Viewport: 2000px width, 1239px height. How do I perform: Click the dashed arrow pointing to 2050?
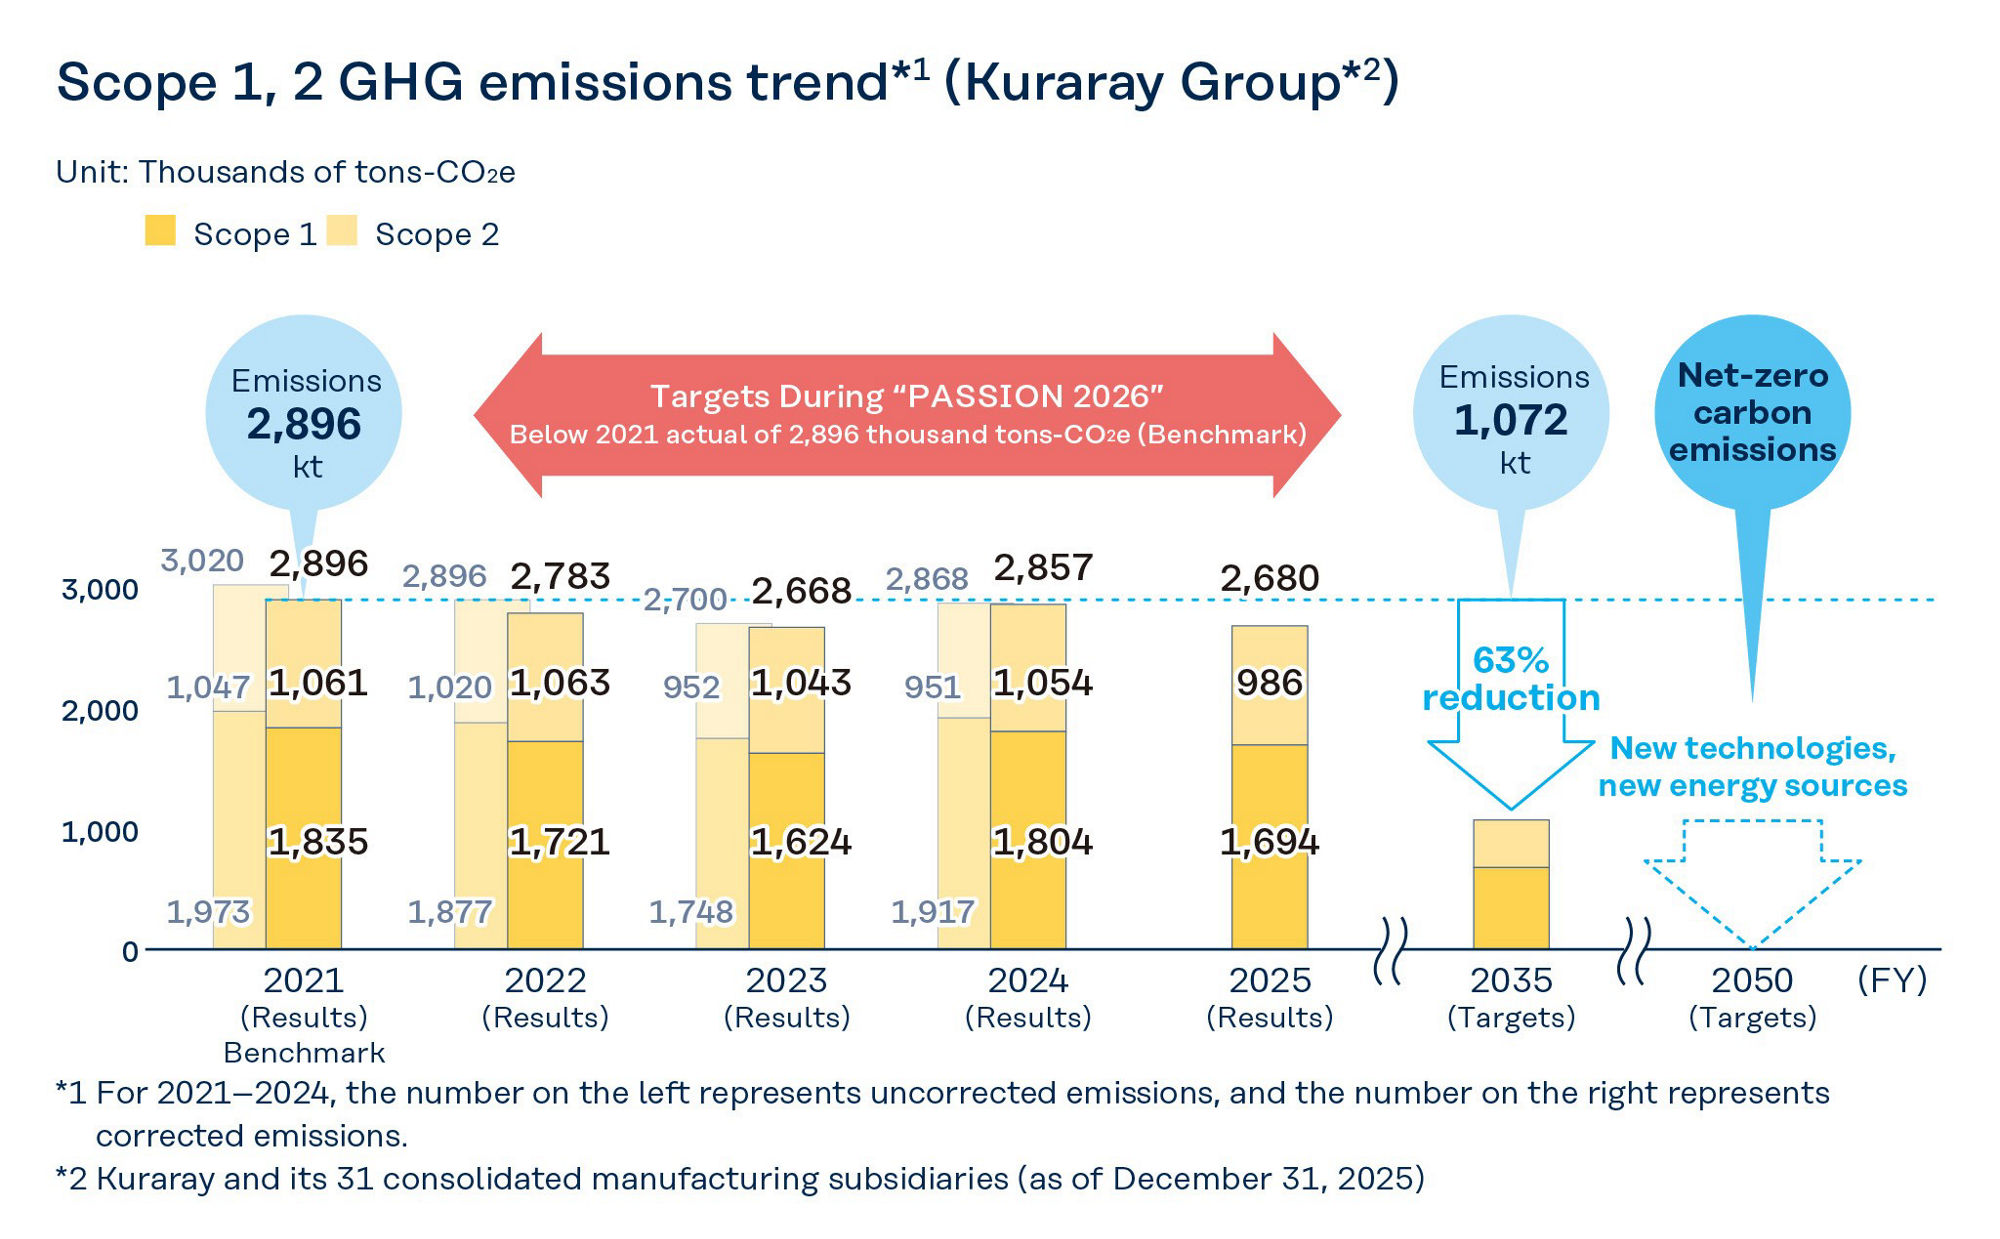pyautogui.click(x=1752, y=884)
